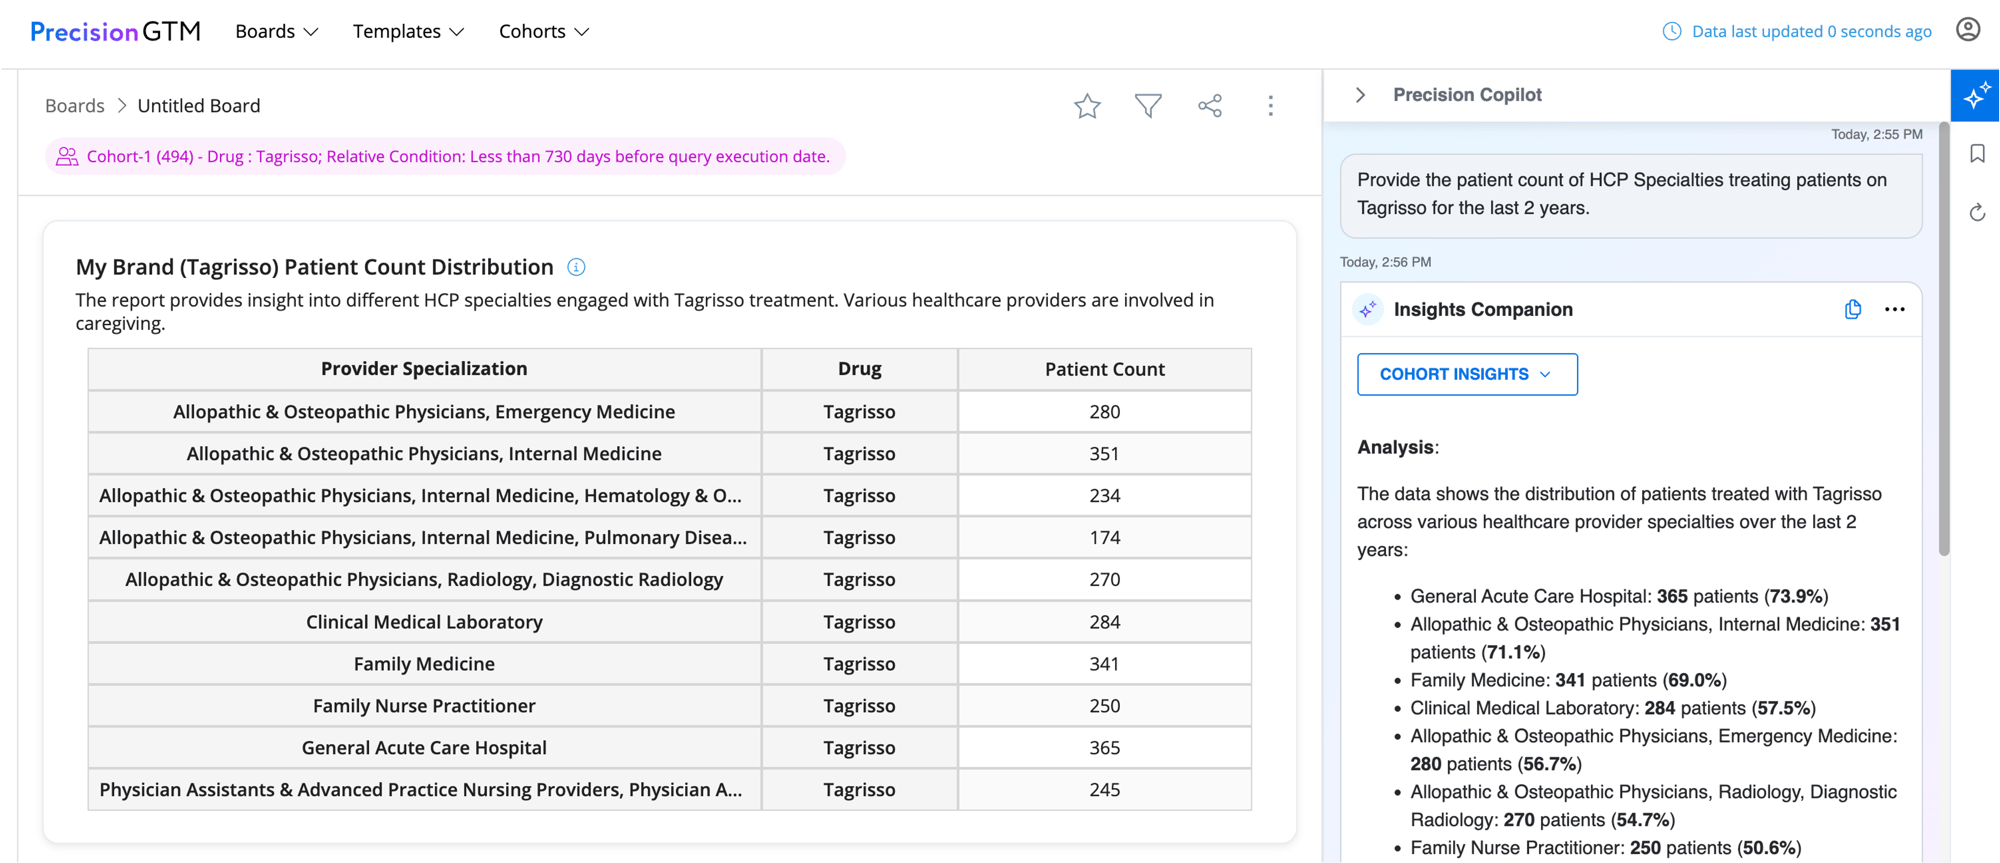Open the board more options menu
2000x863 pixels.
pos(1271,106)
